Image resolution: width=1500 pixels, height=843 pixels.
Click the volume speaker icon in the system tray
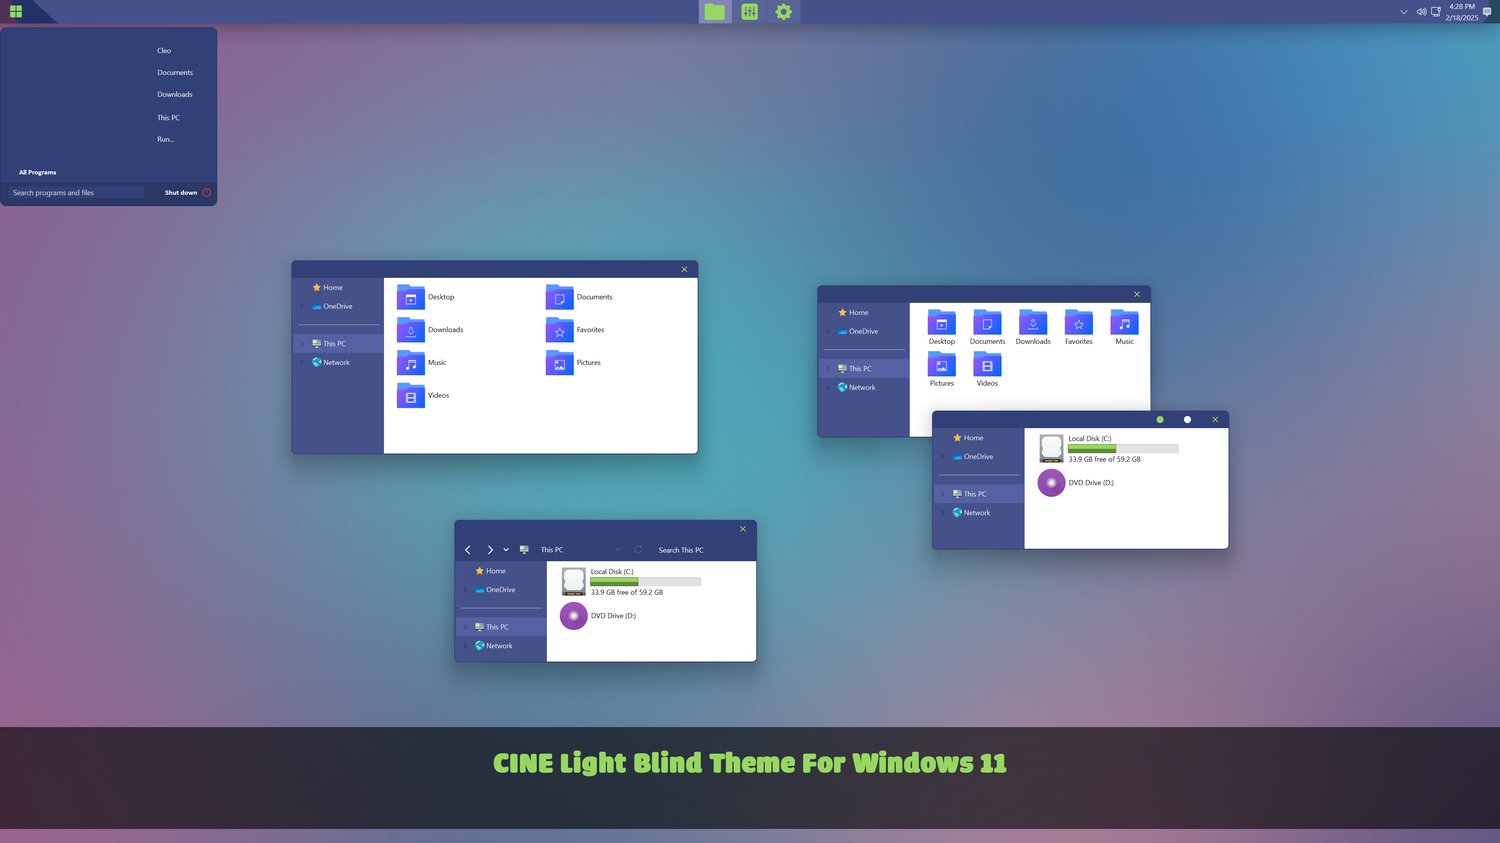[x=1421, y=12]
